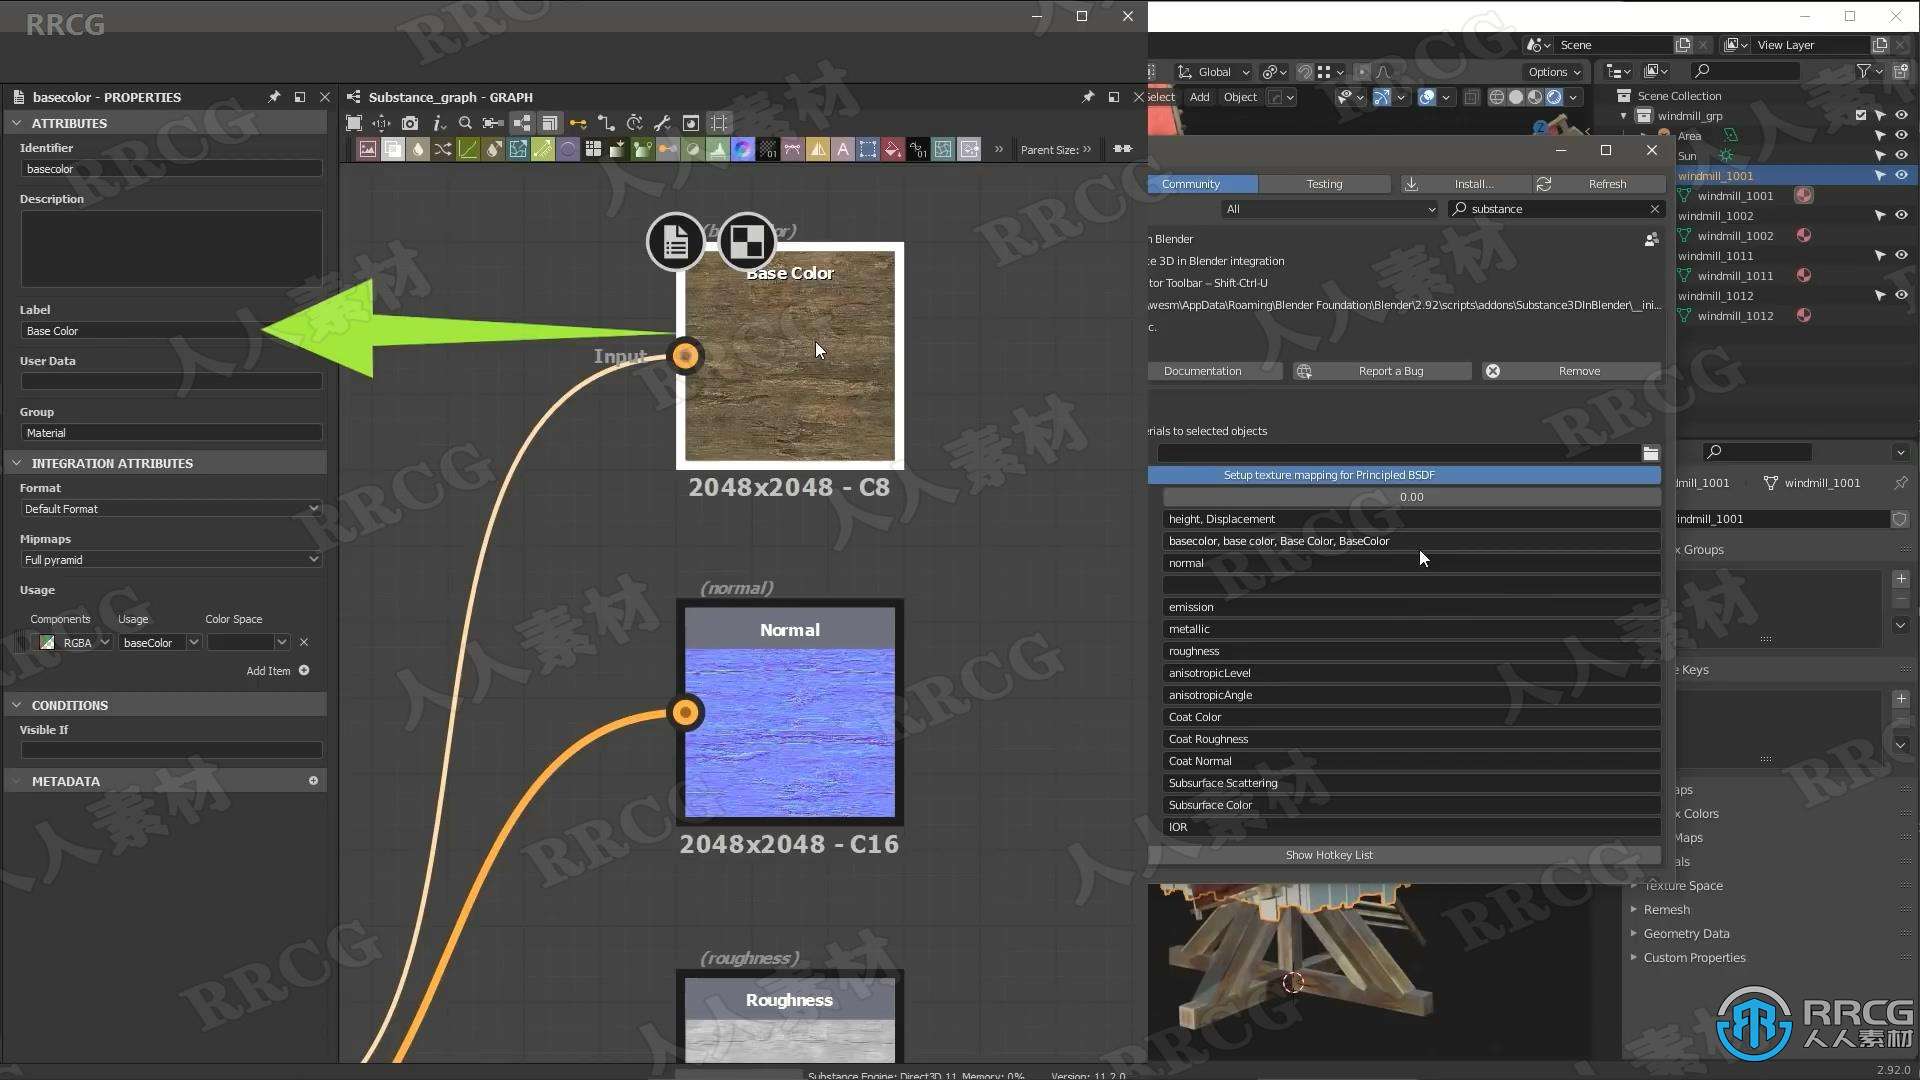Click the orange connector of the Base Color node
This screenshot has height=1080, width=1920.
[685, 355]
